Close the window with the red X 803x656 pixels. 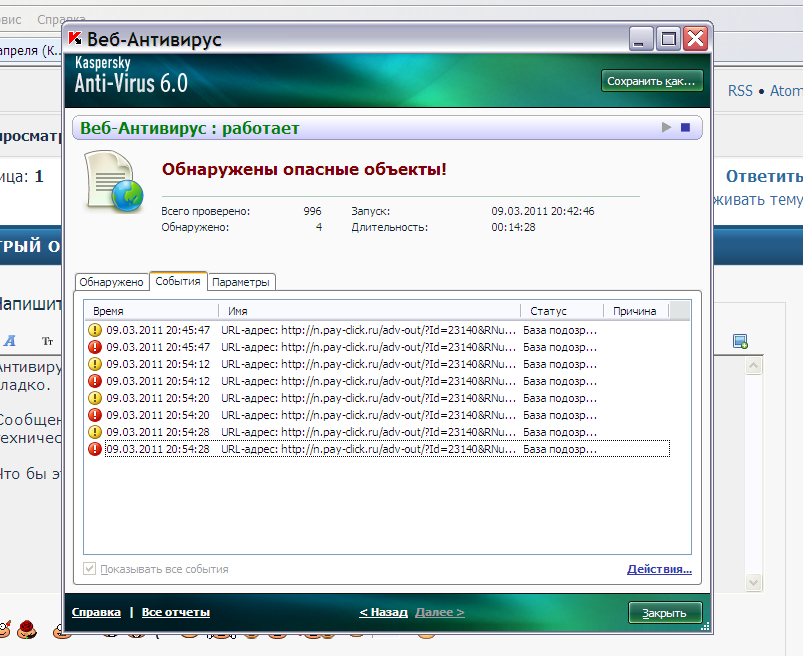pyautogui.click(x=695, y=39)
